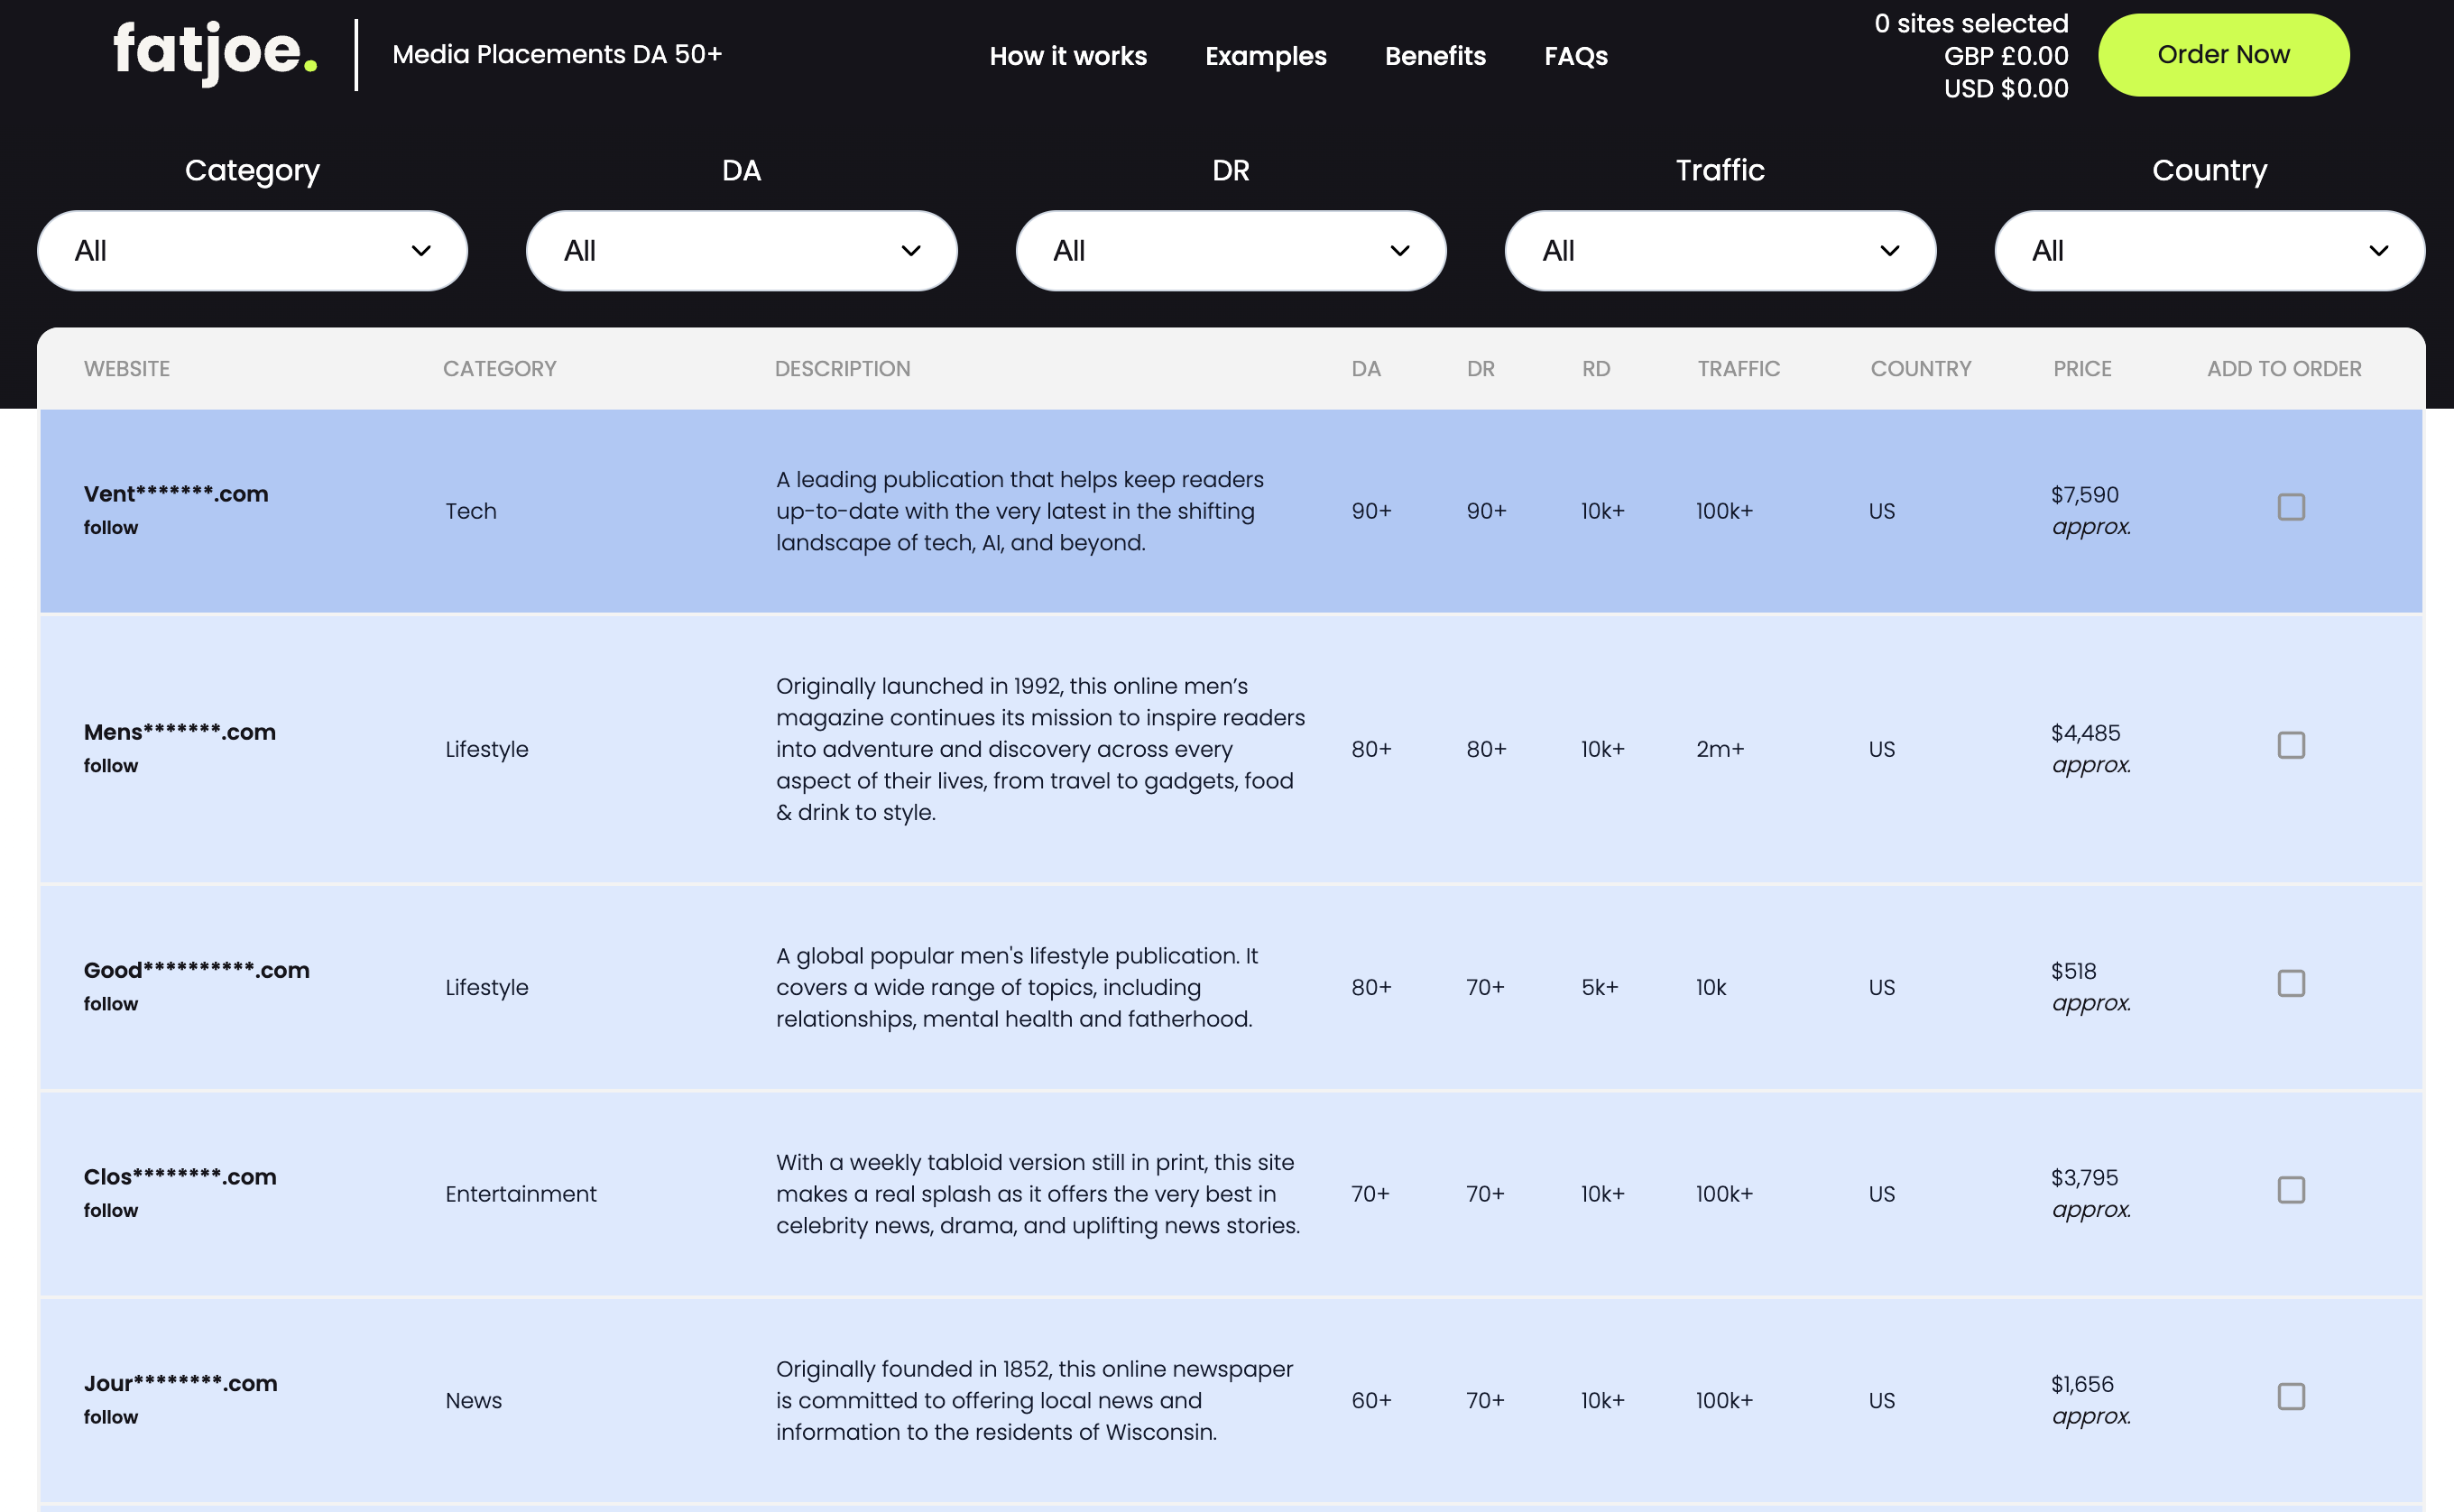The height and width of the screenshot is (1512, 2454).
Task: Click the follow link under Jour********.com
Action: click(111, 1416)
